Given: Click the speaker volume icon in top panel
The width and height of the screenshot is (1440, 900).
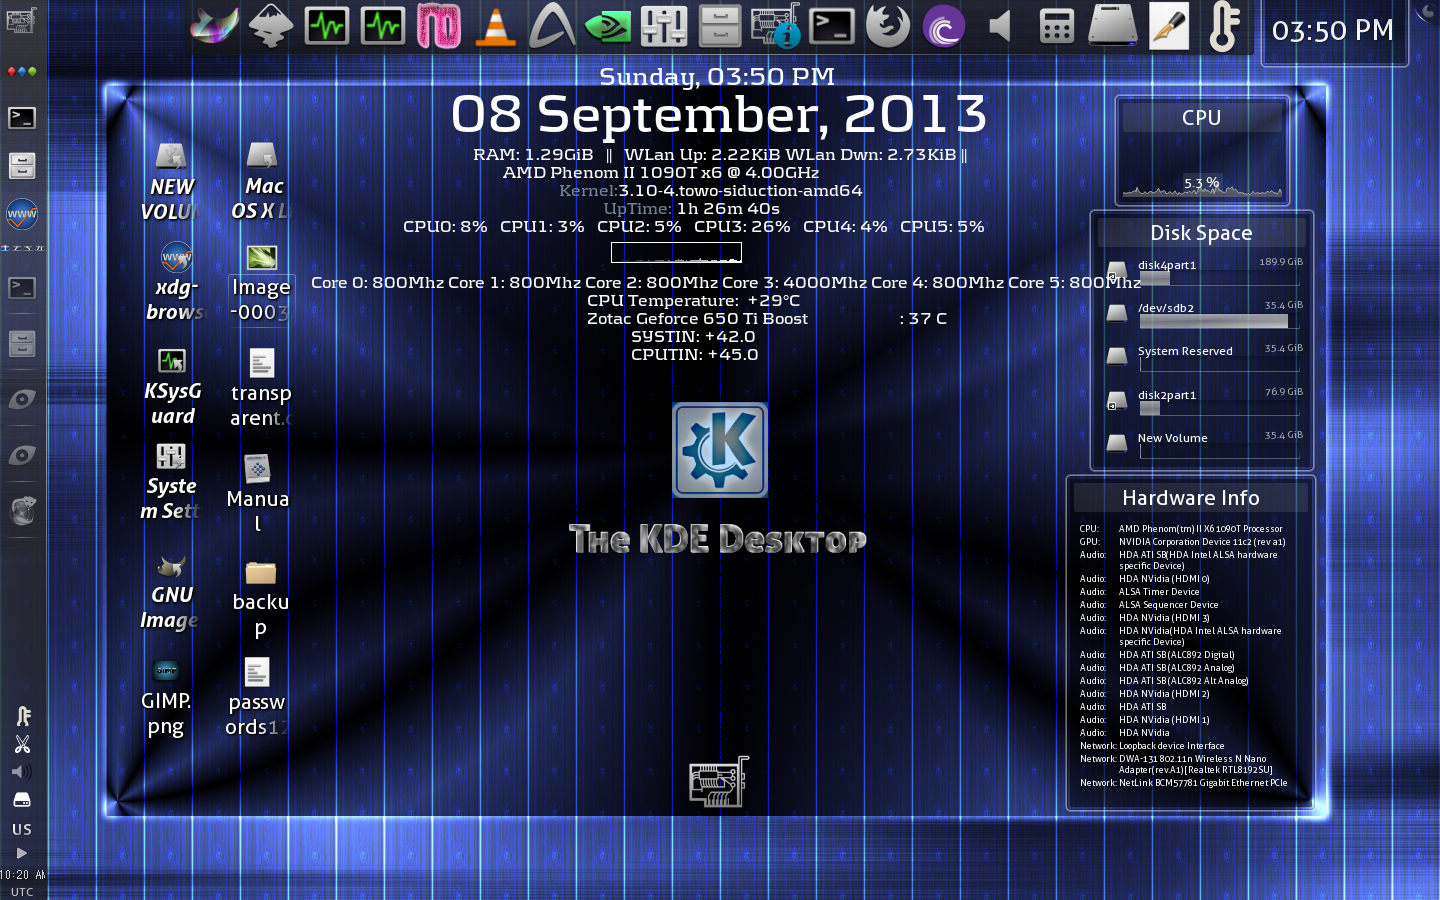Looking at the screenshot, I should (1000, 26).
